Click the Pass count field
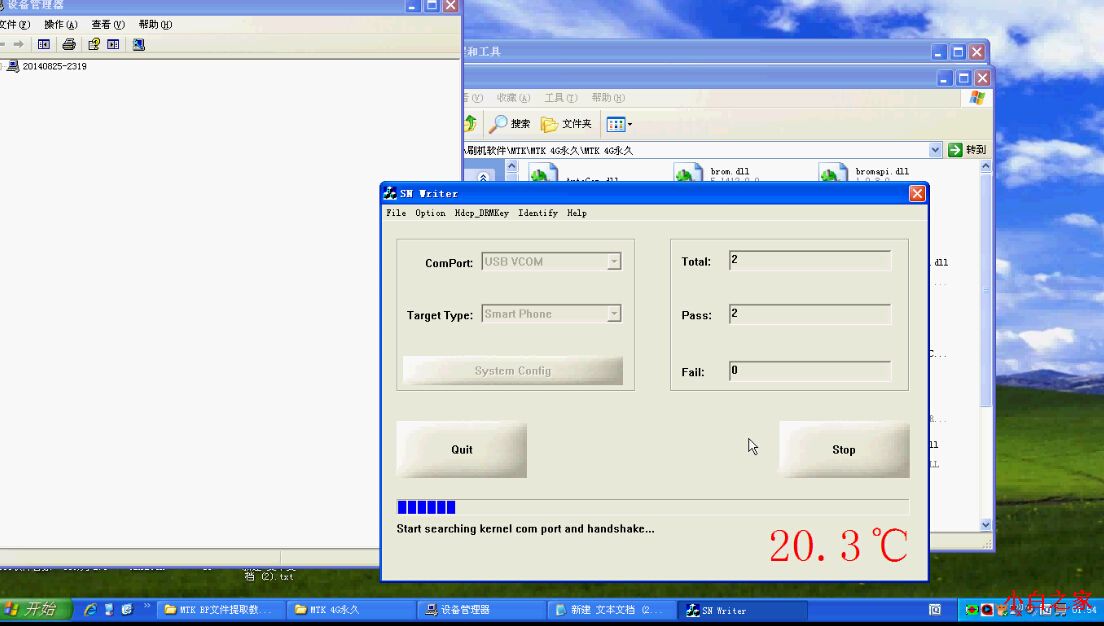 coord(810,314)
